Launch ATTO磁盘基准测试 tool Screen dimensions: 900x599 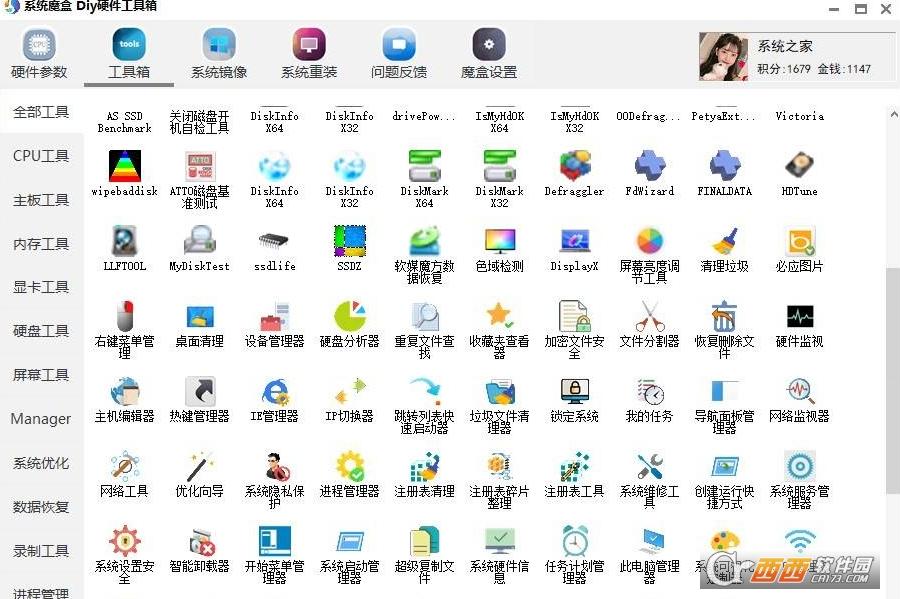click(x=199, y=180)
